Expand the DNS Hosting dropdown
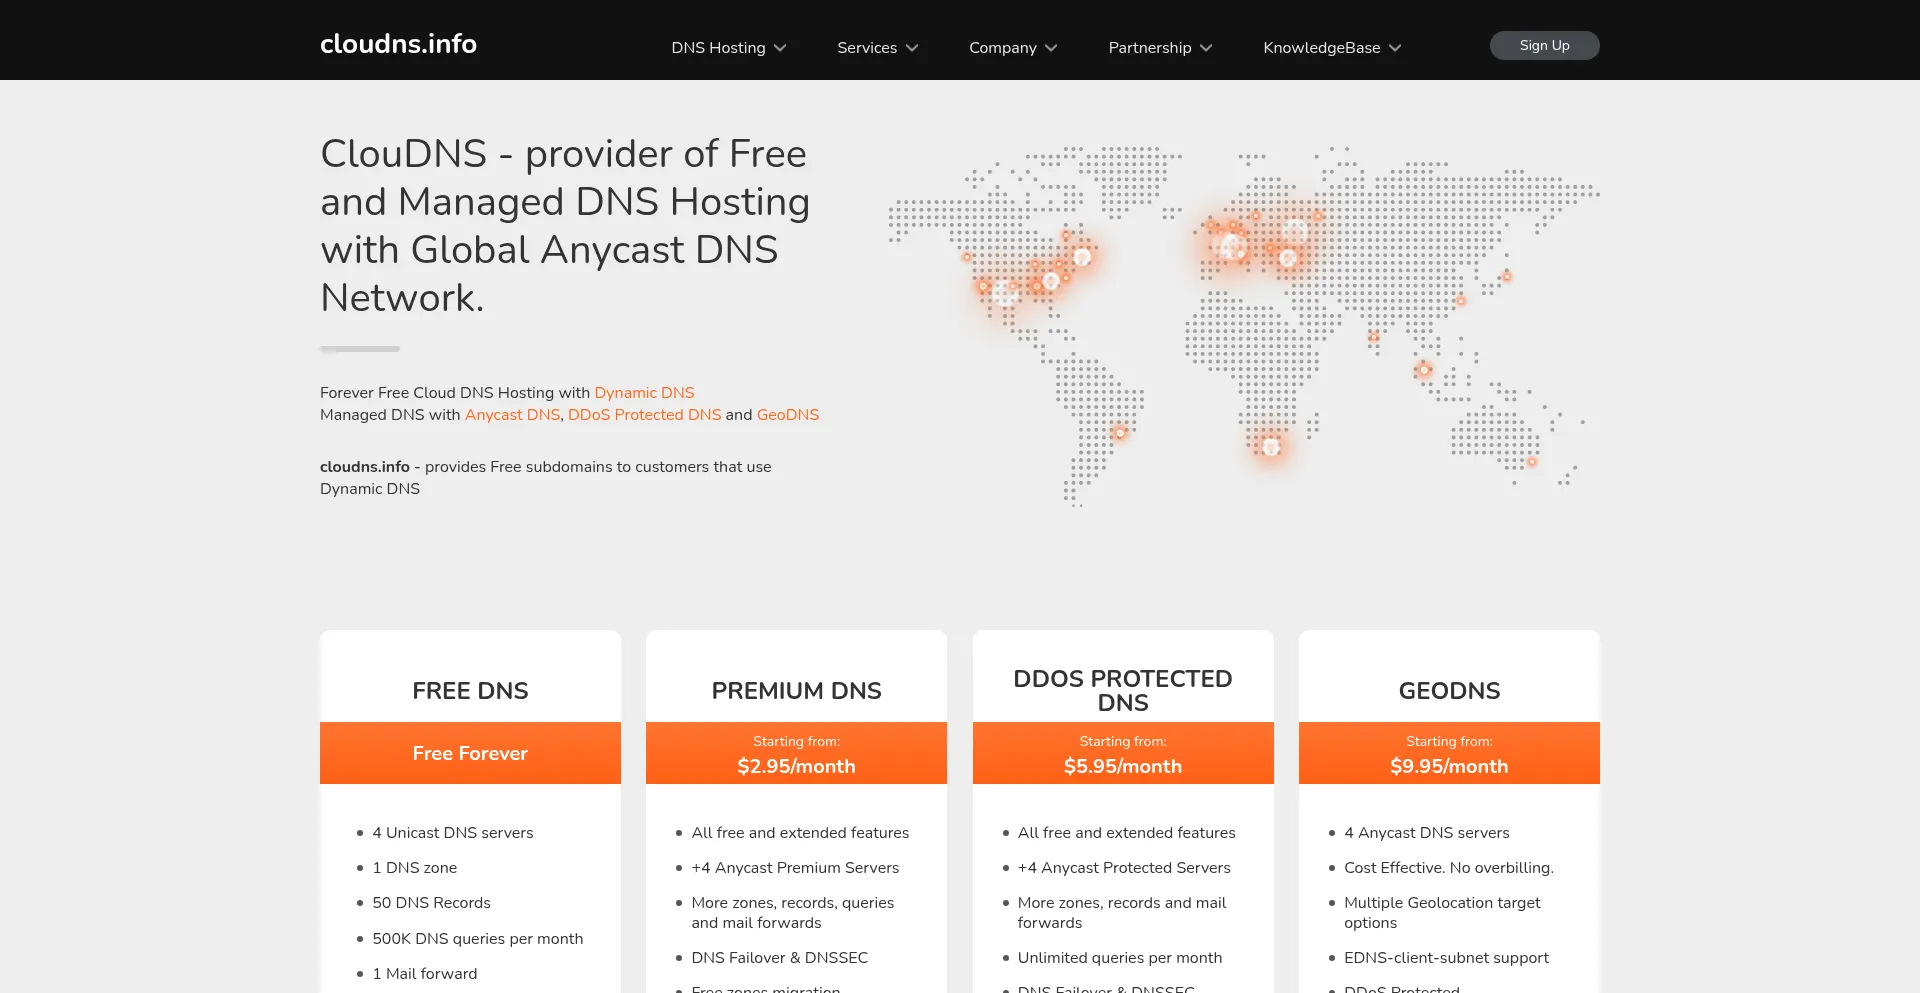Screen dimensions: 1920x993 point(727,47)
